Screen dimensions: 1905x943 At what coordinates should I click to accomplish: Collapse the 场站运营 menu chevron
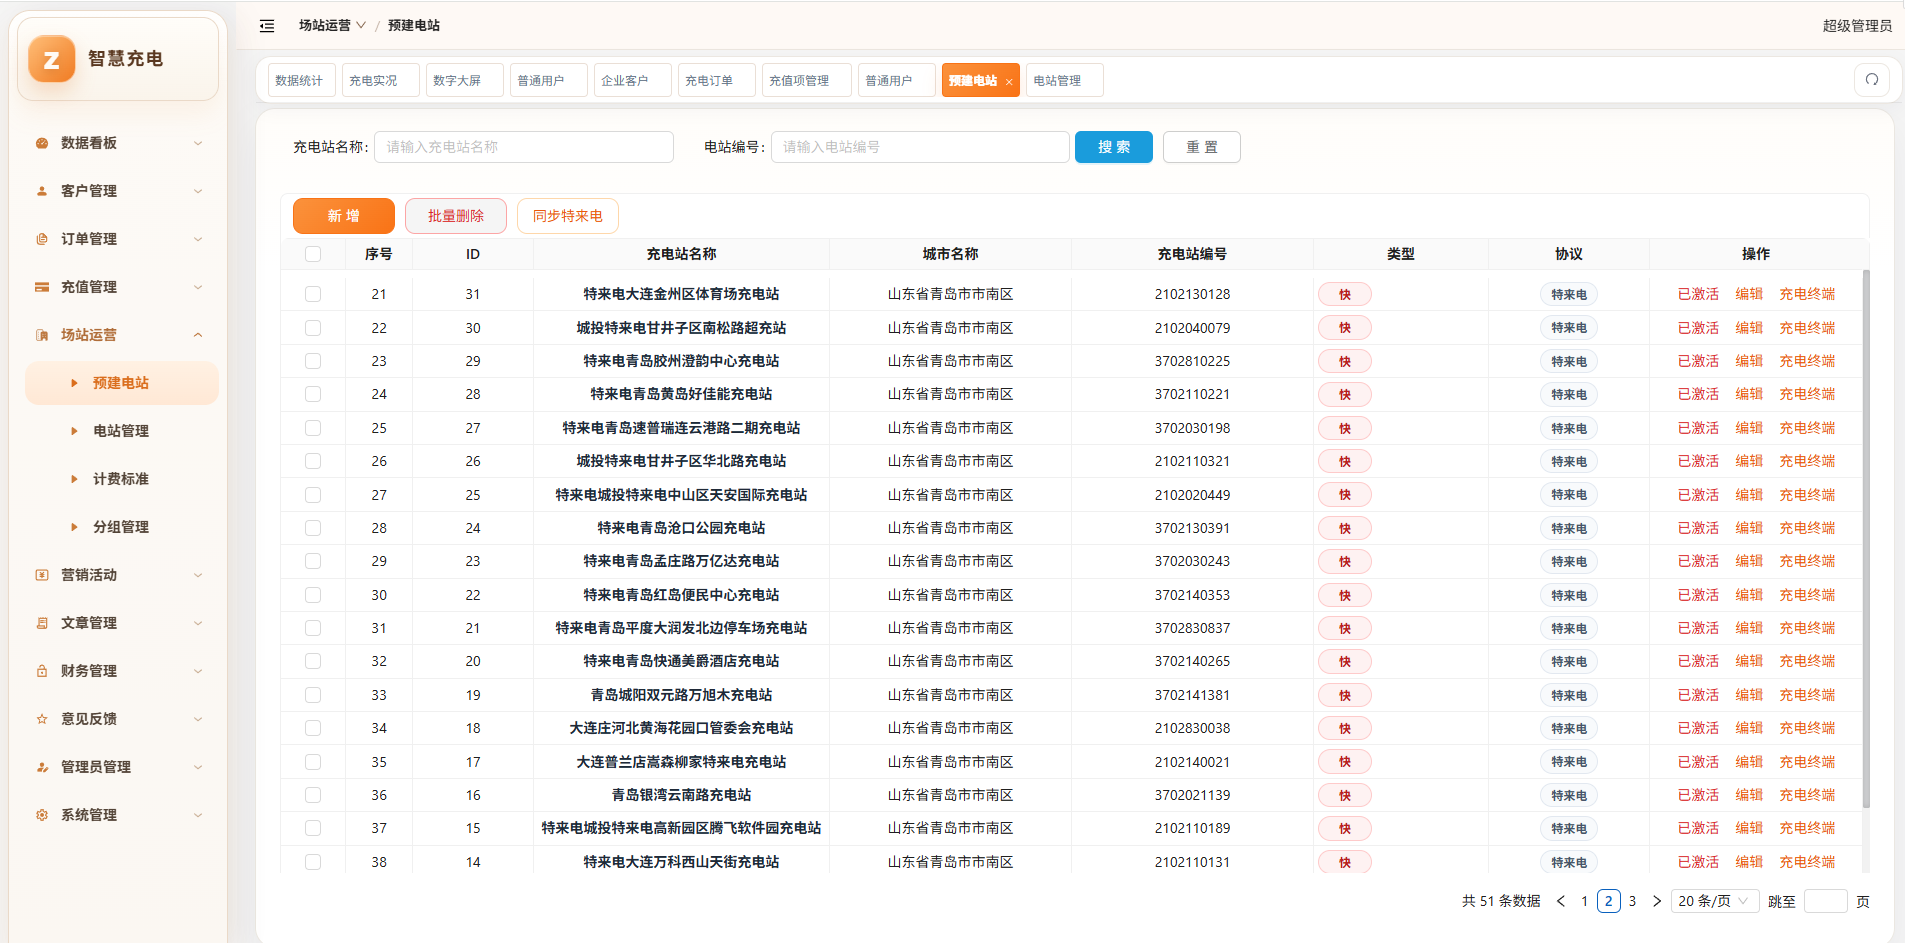coord(198,335)
